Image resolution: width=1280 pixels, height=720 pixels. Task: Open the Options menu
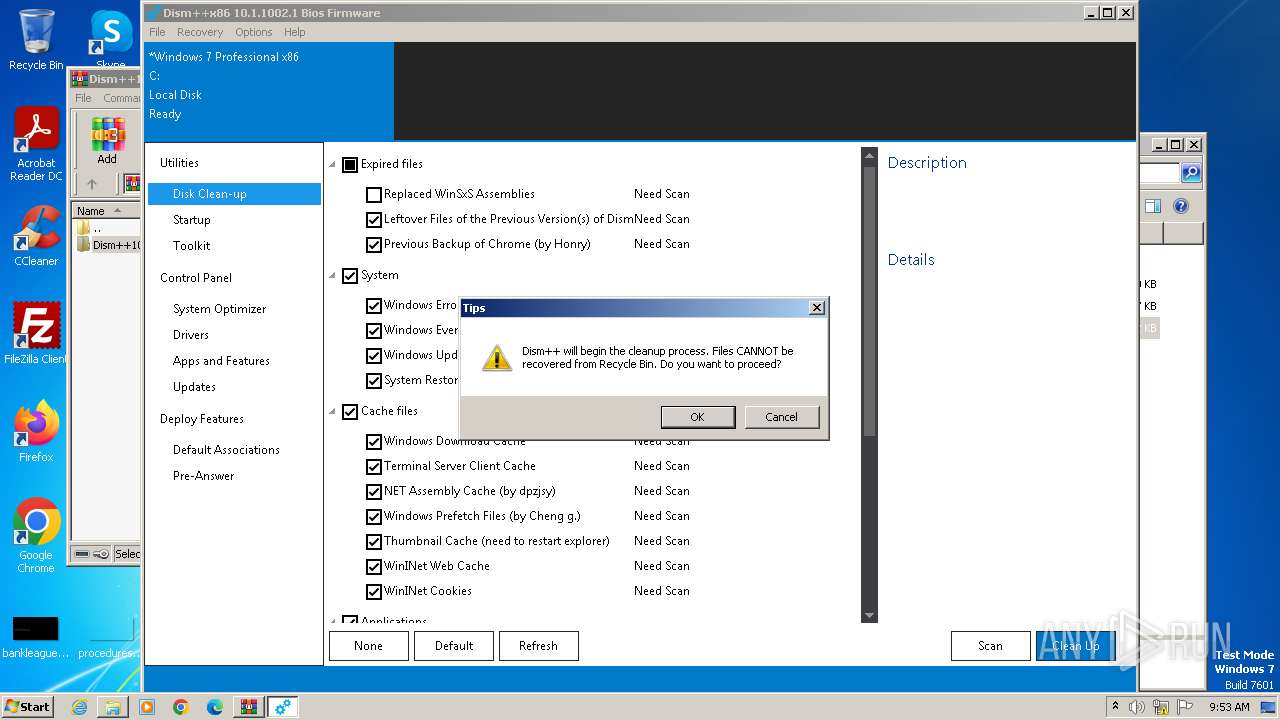(x=254, y=32)
